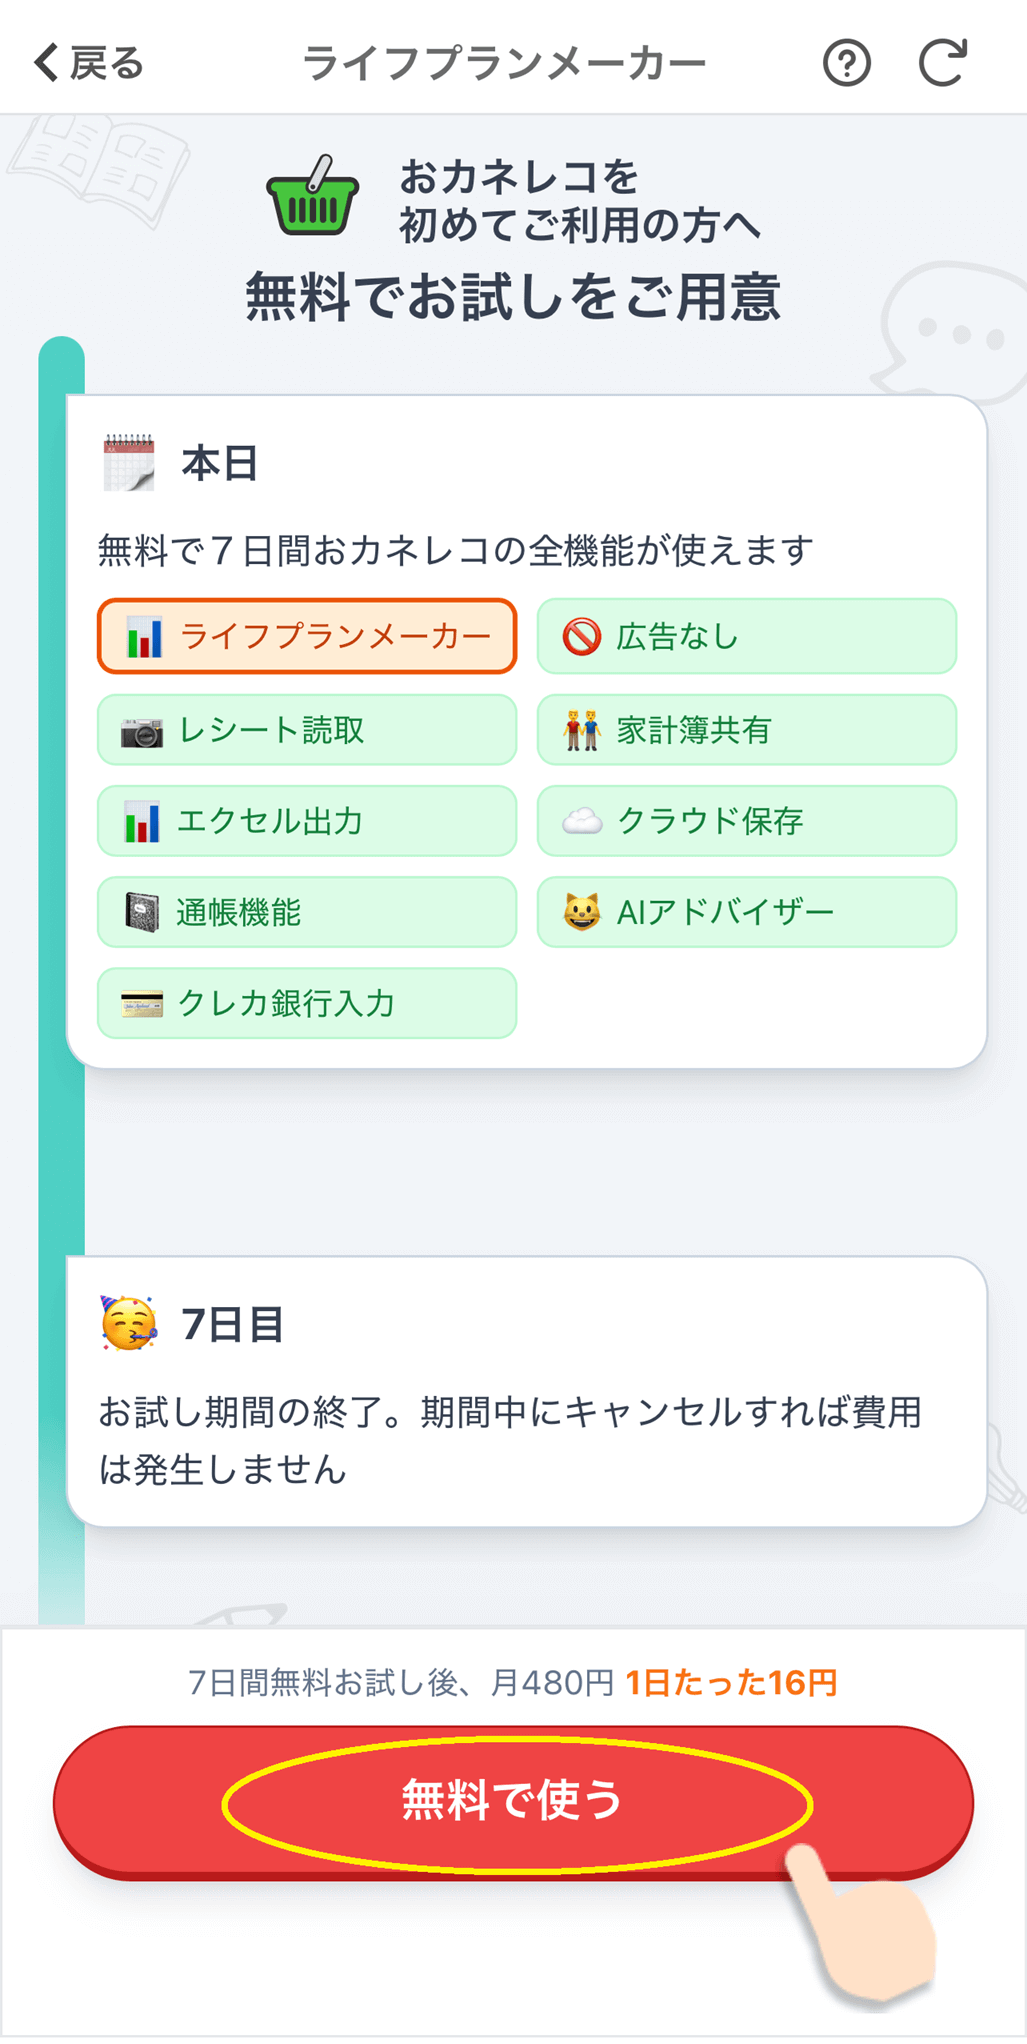Click the 1日たった16円 price text
The image size is (1027, 2044).
pyautogui.click(x=731, y=1683)
